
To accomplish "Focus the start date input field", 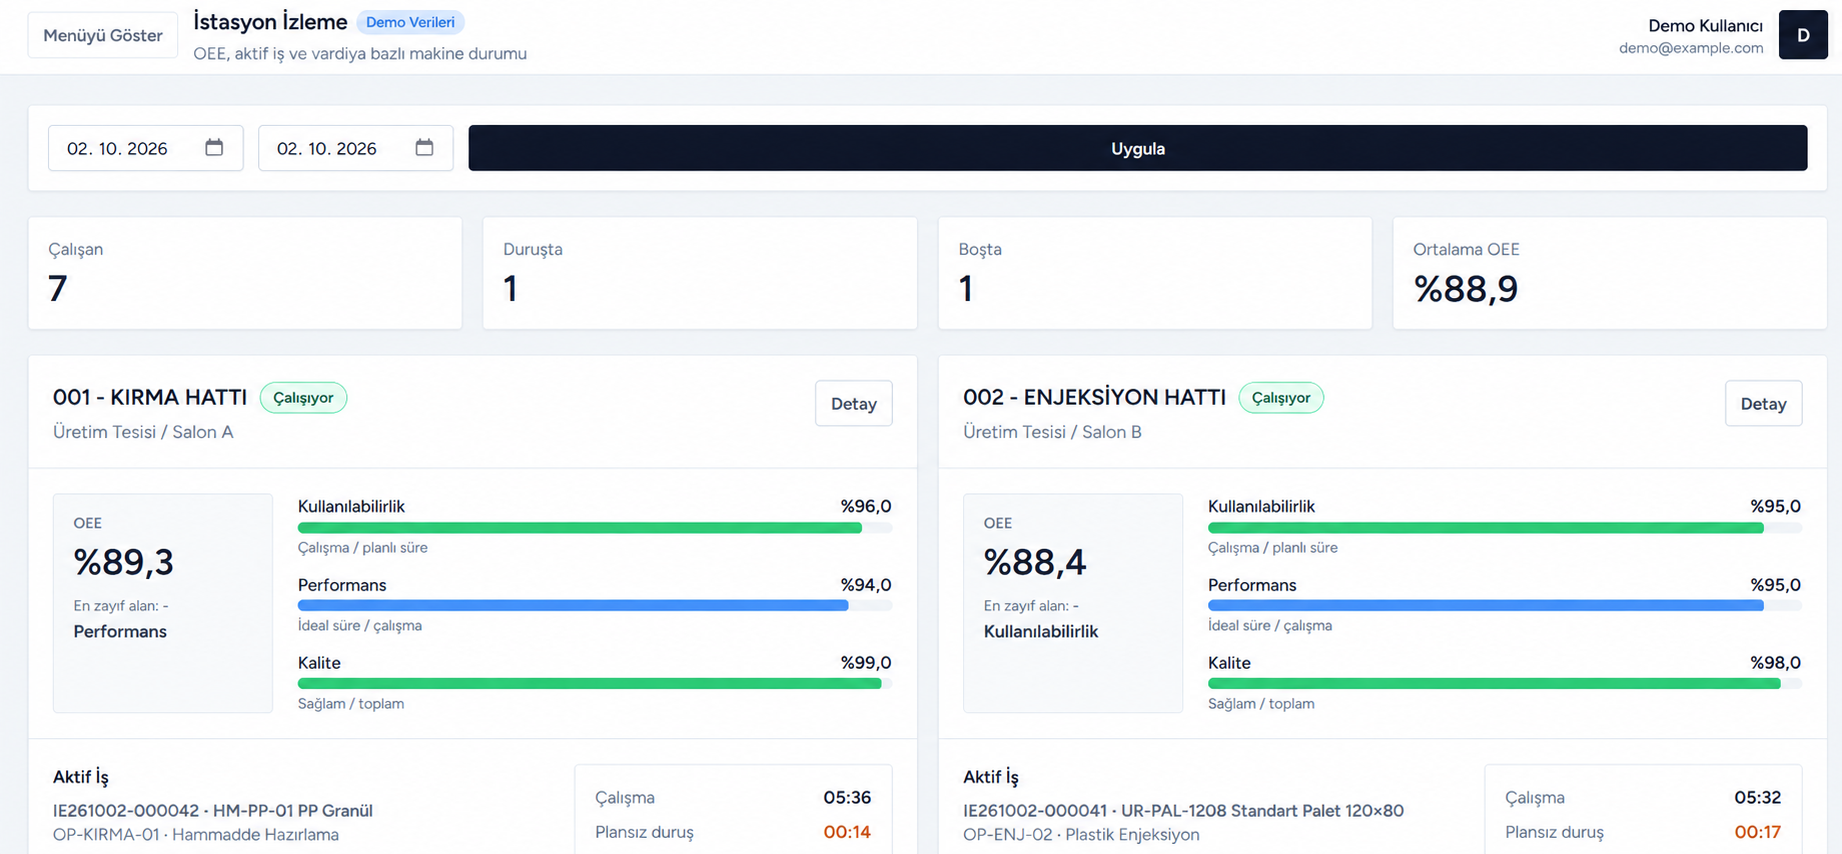I will (x=146, y=148).
